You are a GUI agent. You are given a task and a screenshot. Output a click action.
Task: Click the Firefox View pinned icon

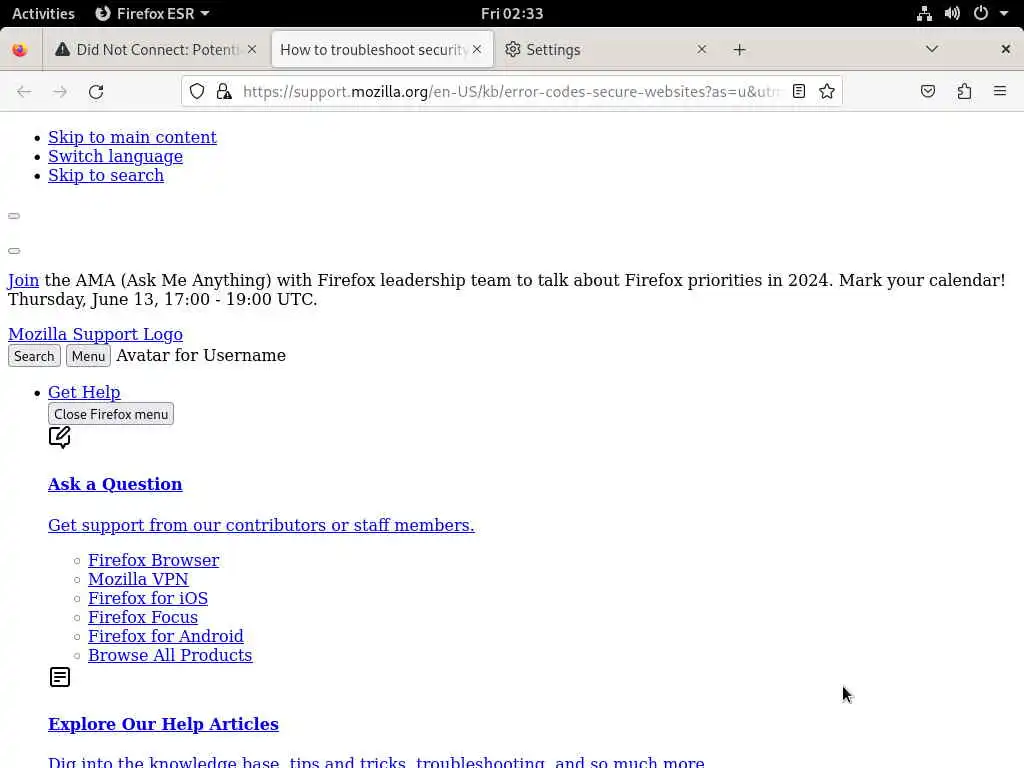[20, 50]
